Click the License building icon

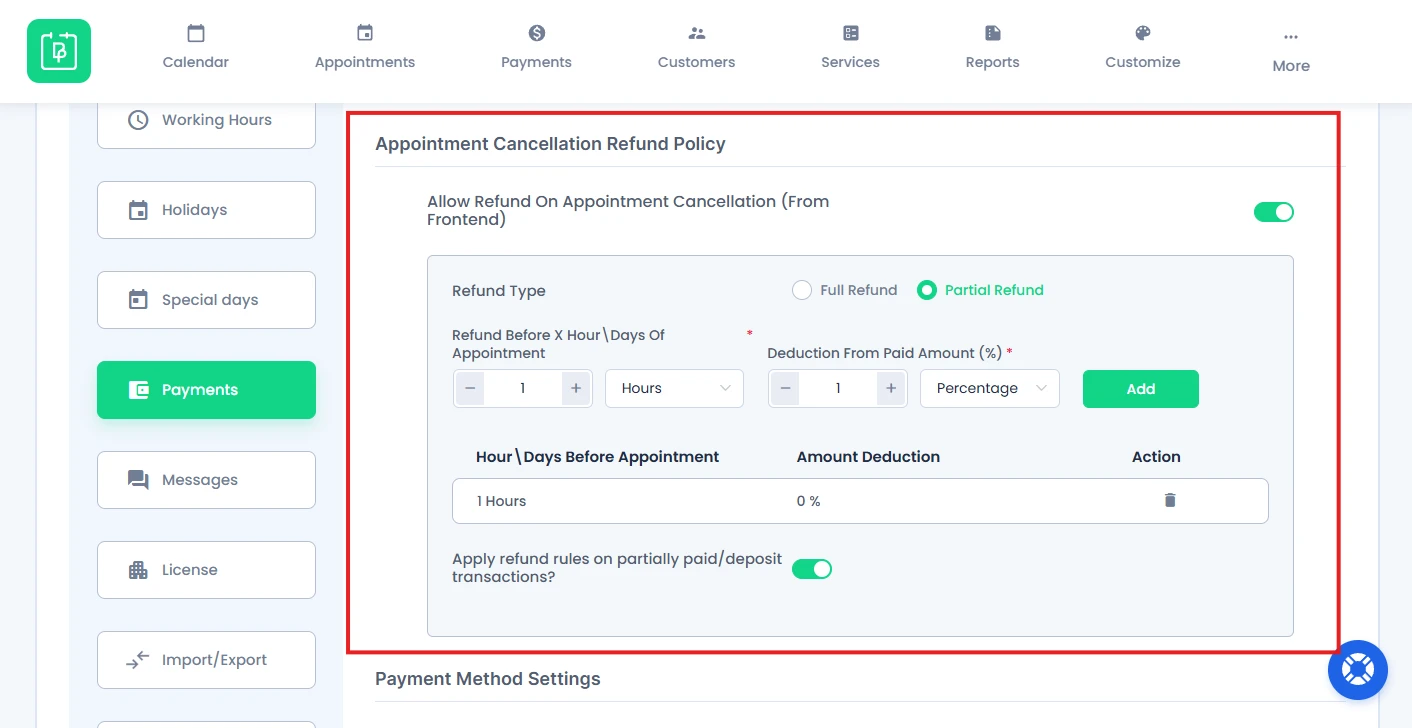coord(138,570)
